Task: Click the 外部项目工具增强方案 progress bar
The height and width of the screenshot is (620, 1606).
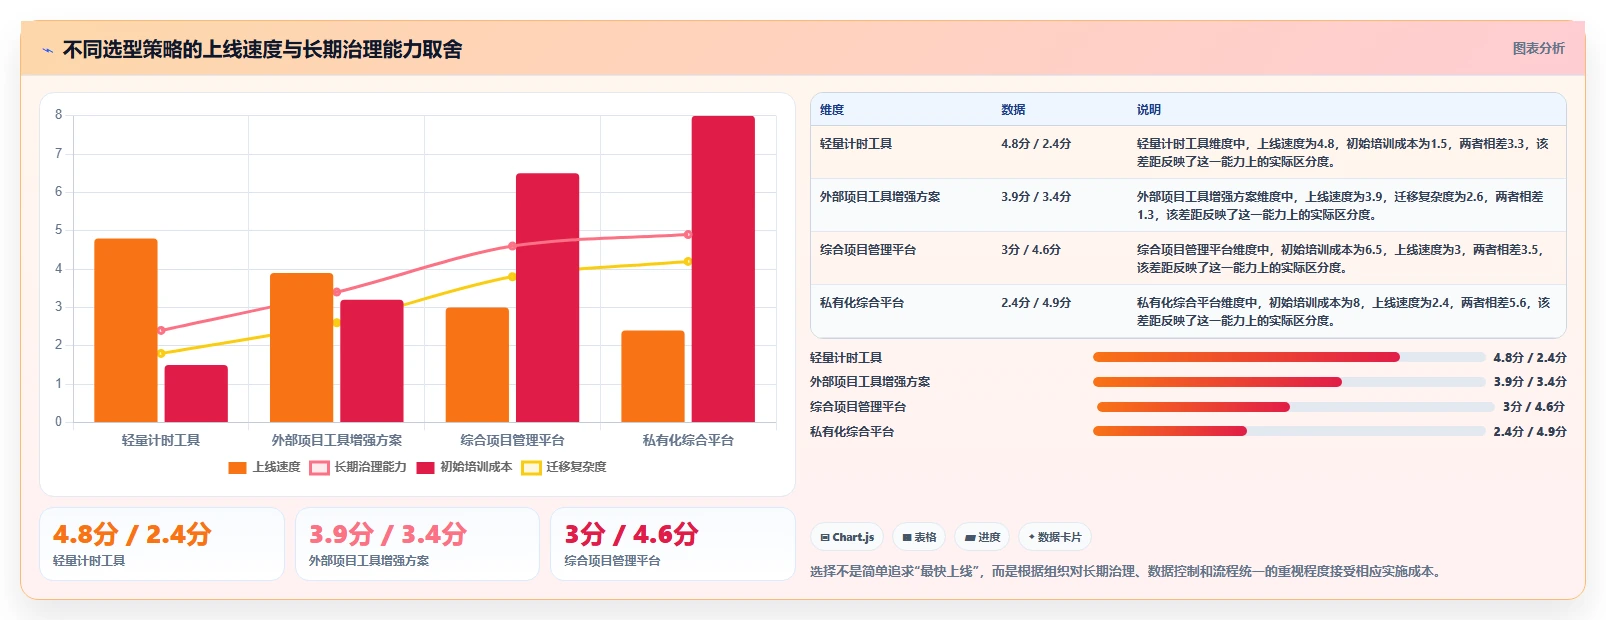Action: [1289, 382]
